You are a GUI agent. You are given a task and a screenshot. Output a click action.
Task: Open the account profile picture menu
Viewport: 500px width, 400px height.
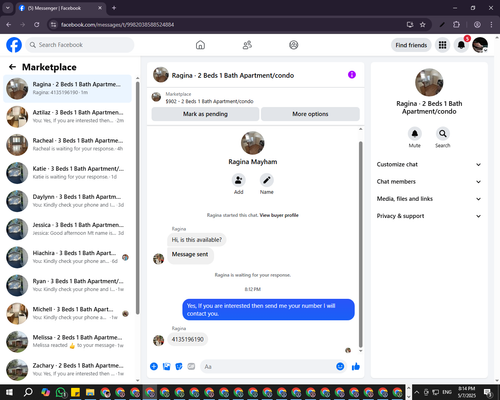click(x=480, y=45)
